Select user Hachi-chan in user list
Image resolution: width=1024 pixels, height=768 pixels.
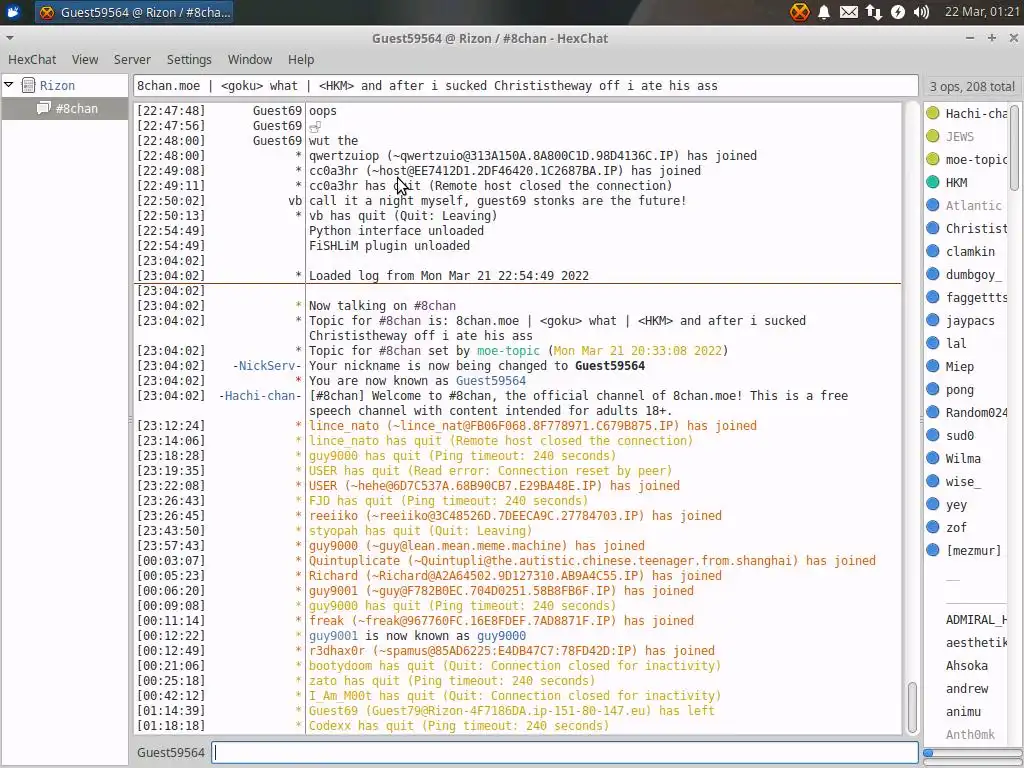976,114
